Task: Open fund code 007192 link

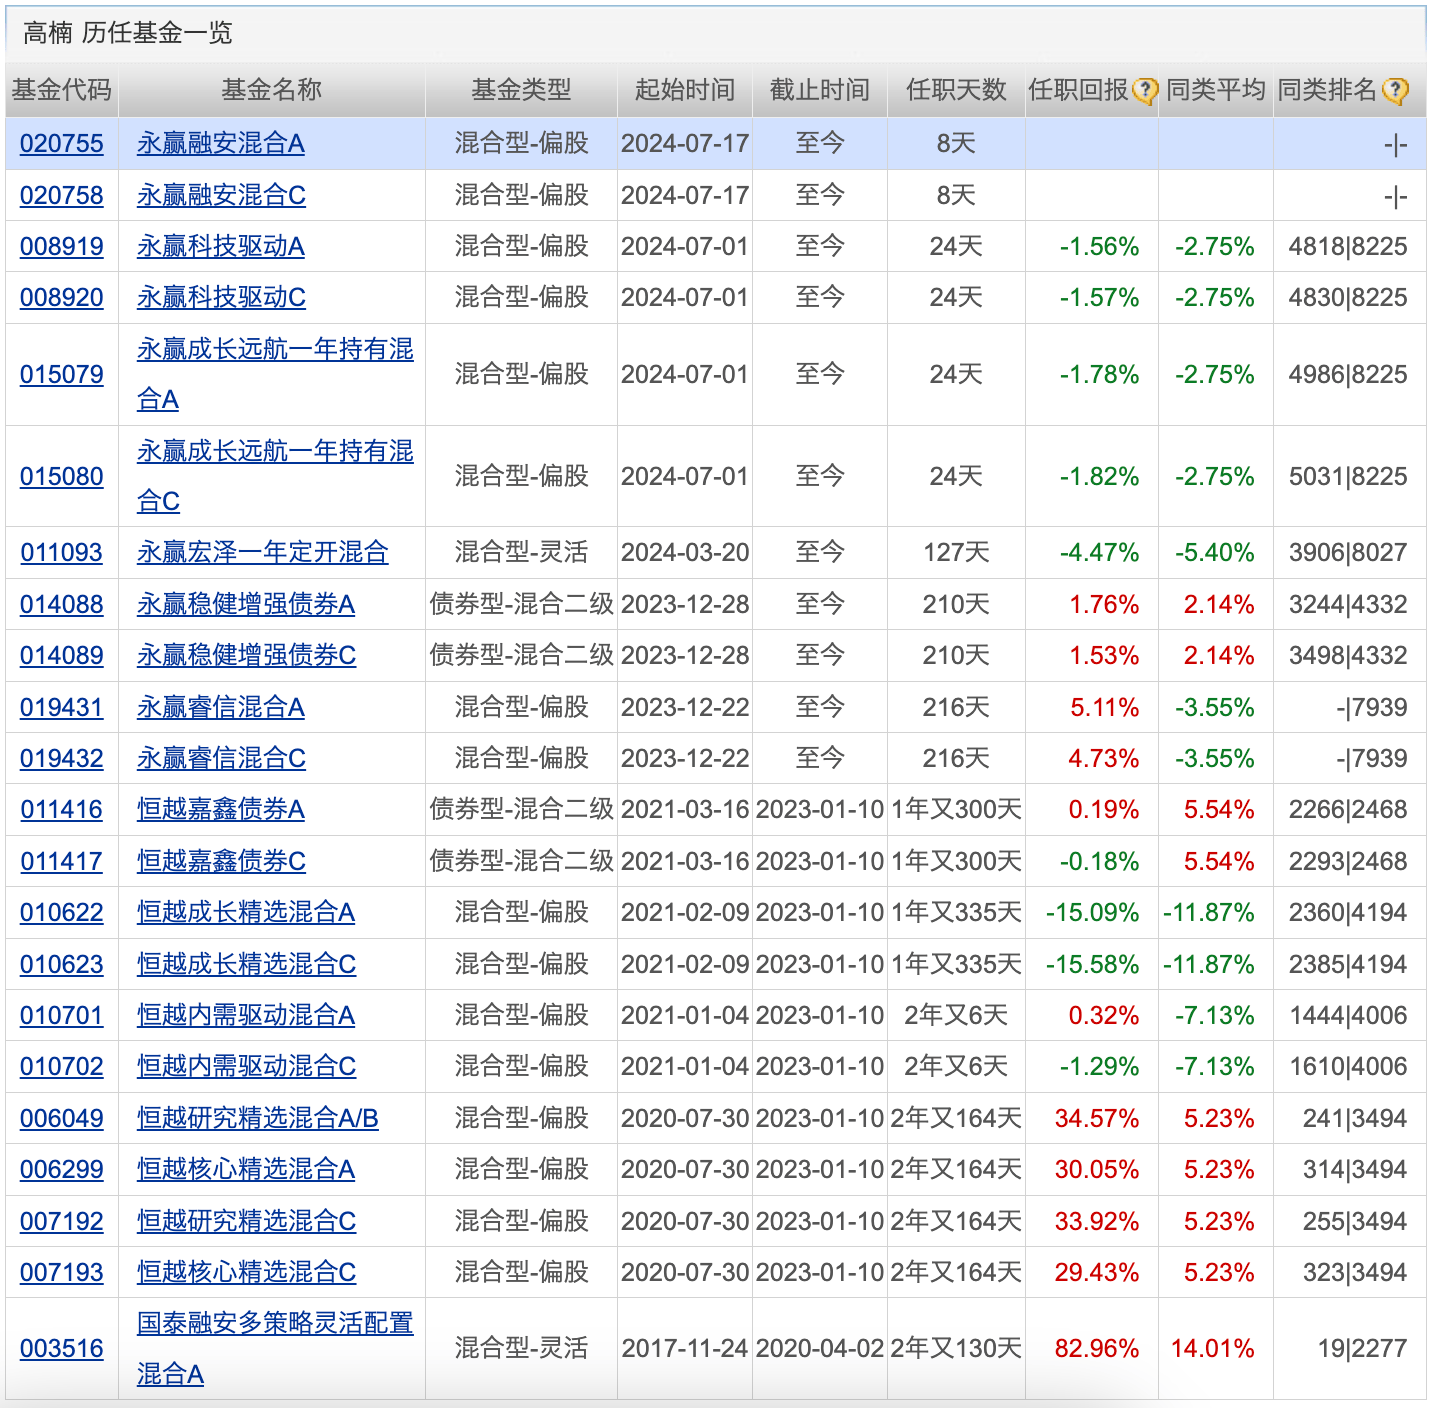Action: (62, 1221)
